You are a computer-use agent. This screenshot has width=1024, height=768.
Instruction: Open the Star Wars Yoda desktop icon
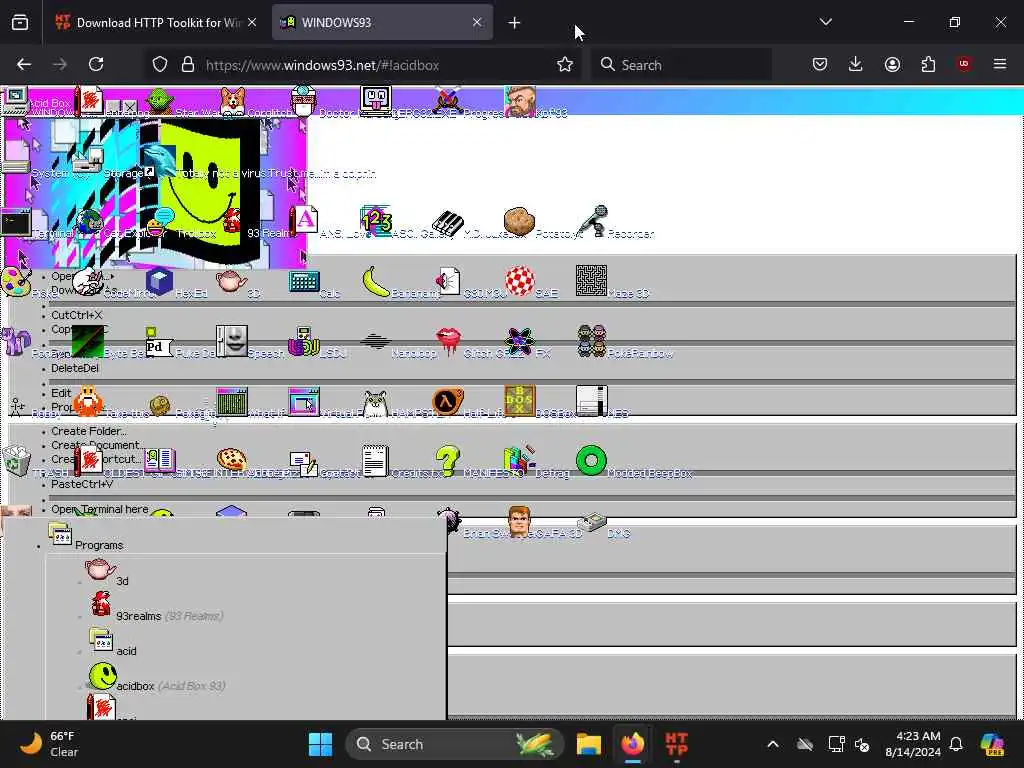click(x=160, y=101)
